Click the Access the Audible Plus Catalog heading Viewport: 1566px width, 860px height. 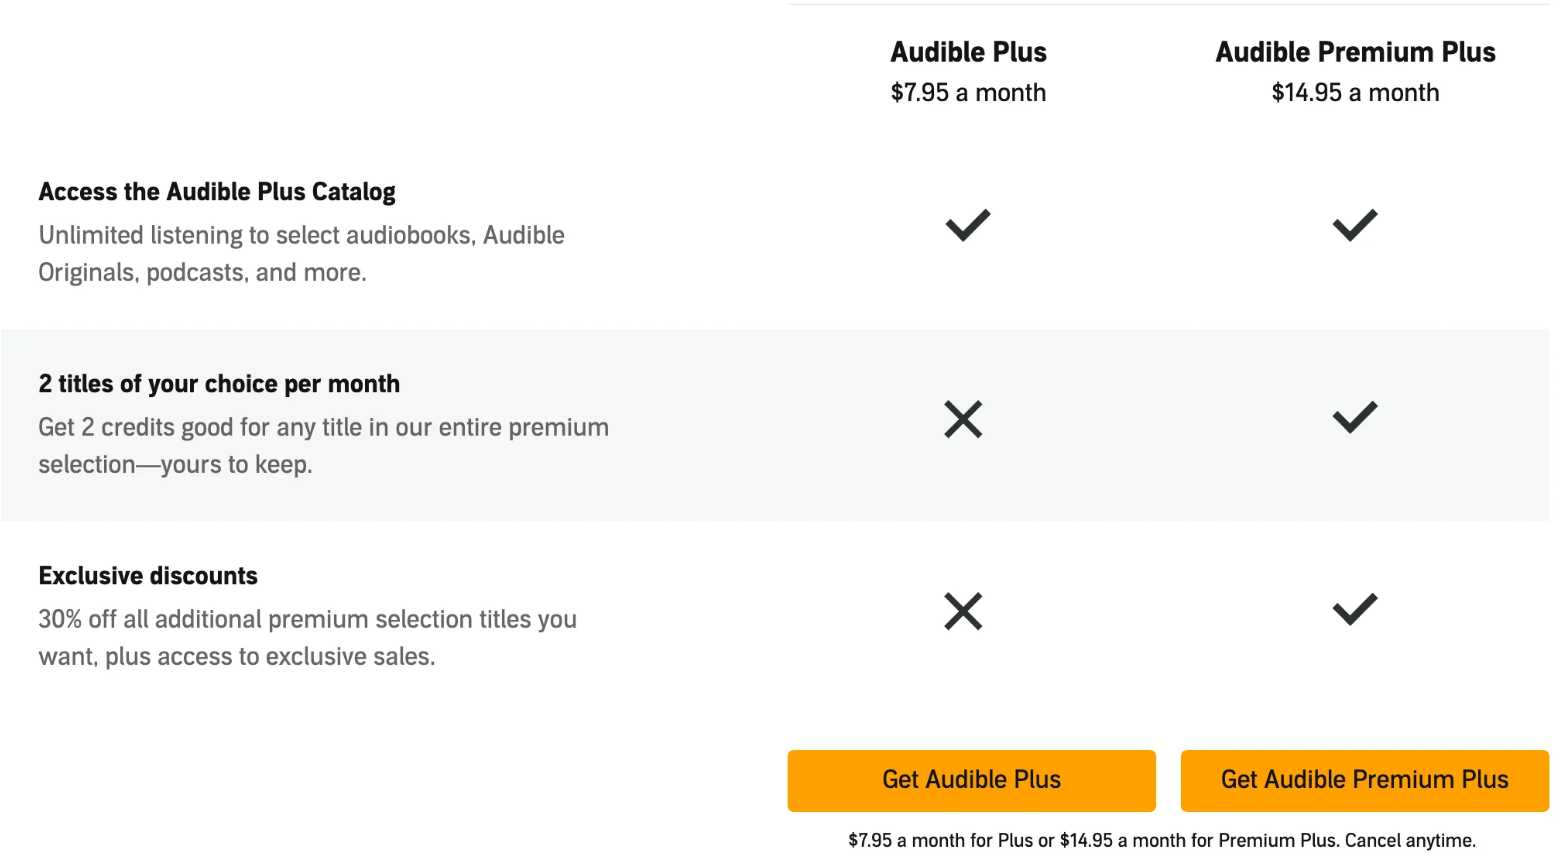pyautogui.click(x=217, y=192)
